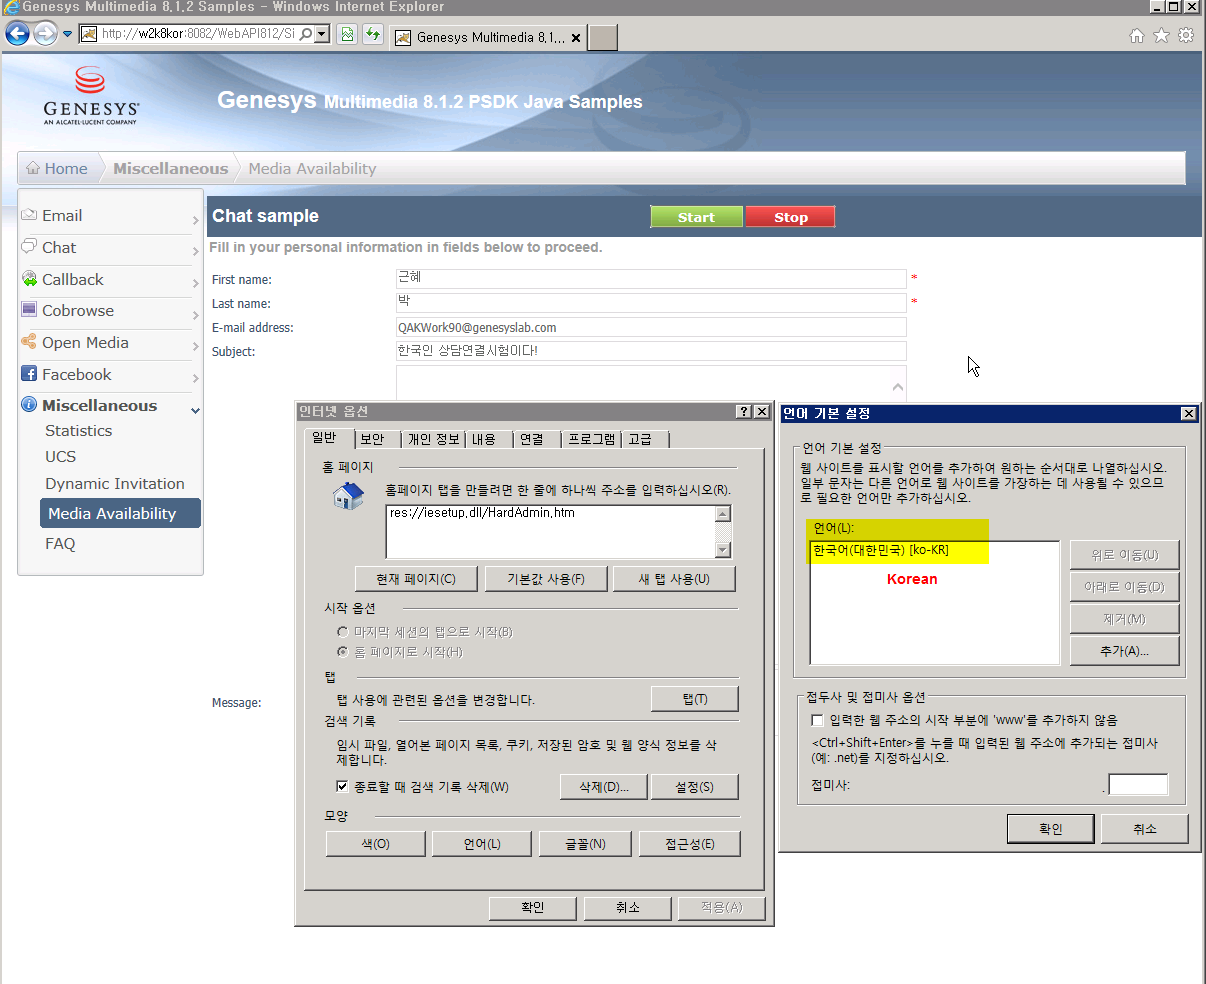The image size is (1206, 984).
Task: Click the Facebook icon in sidebar
Action: pyautogui.click(x=29, y=374)
